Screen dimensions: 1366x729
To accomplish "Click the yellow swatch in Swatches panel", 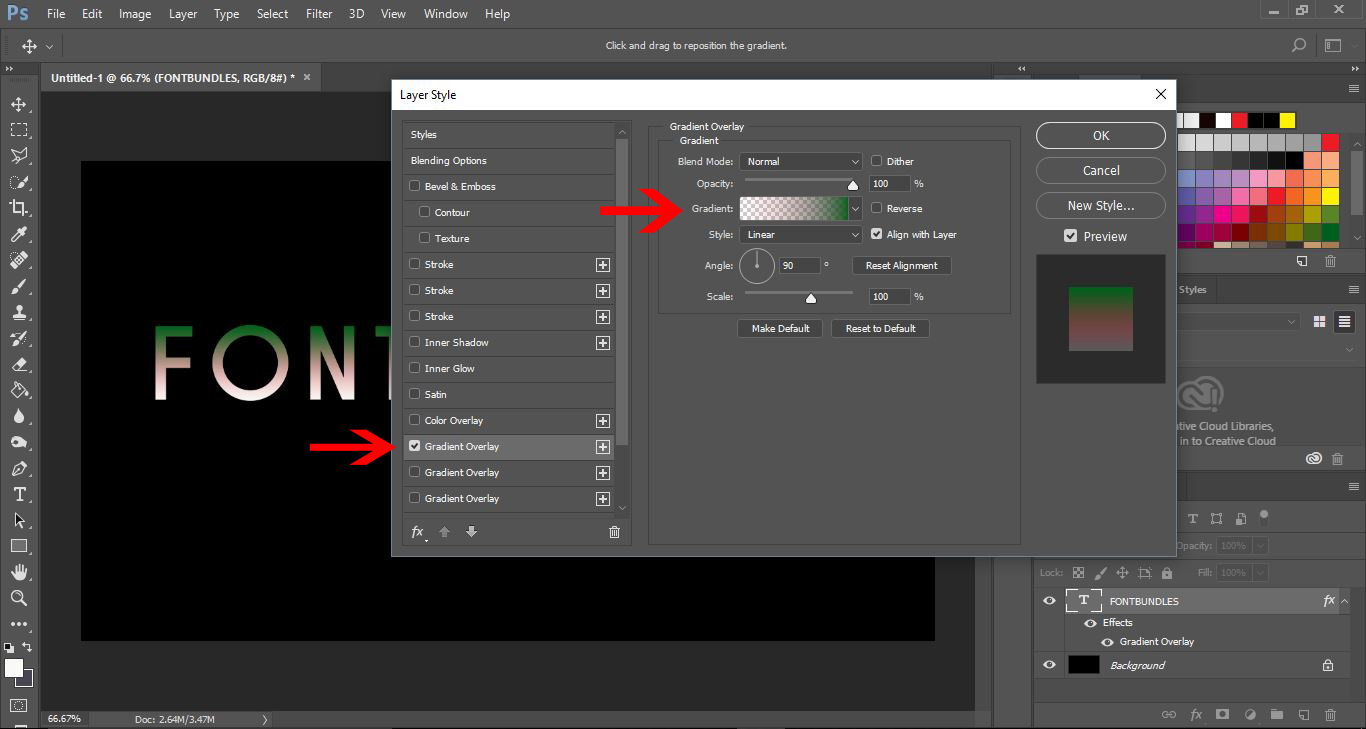I will (x=1287, y=120).
